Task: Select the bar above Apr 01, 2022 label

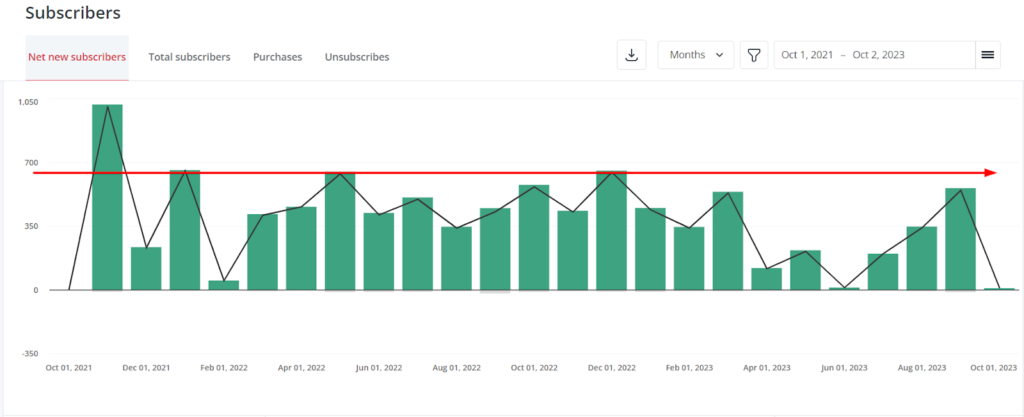Action: click(301, 248)
